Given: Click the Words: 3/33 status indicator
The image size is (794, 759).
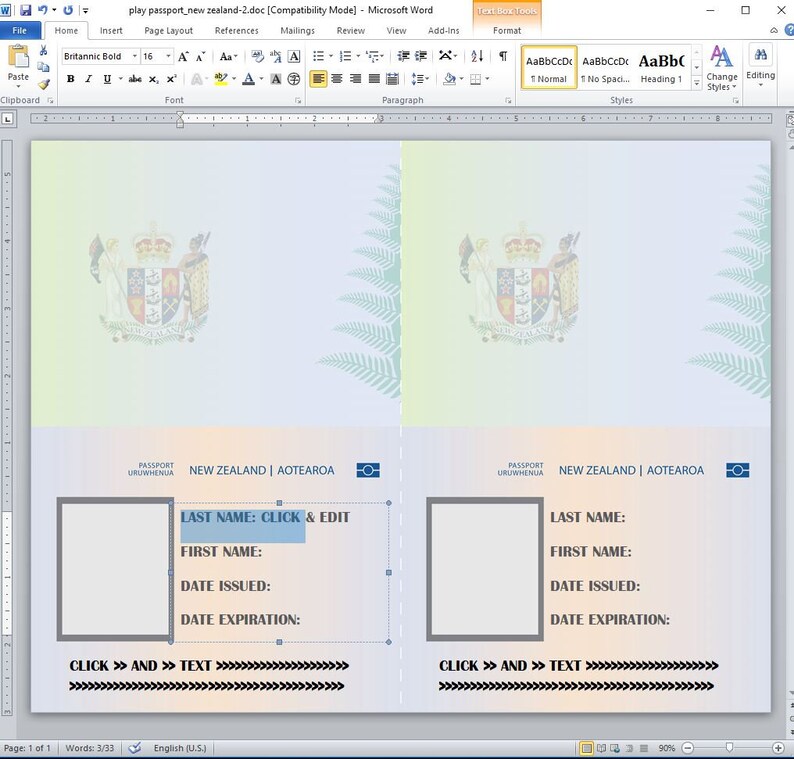Looking at the screenshot, I should [x=90, y=748].
